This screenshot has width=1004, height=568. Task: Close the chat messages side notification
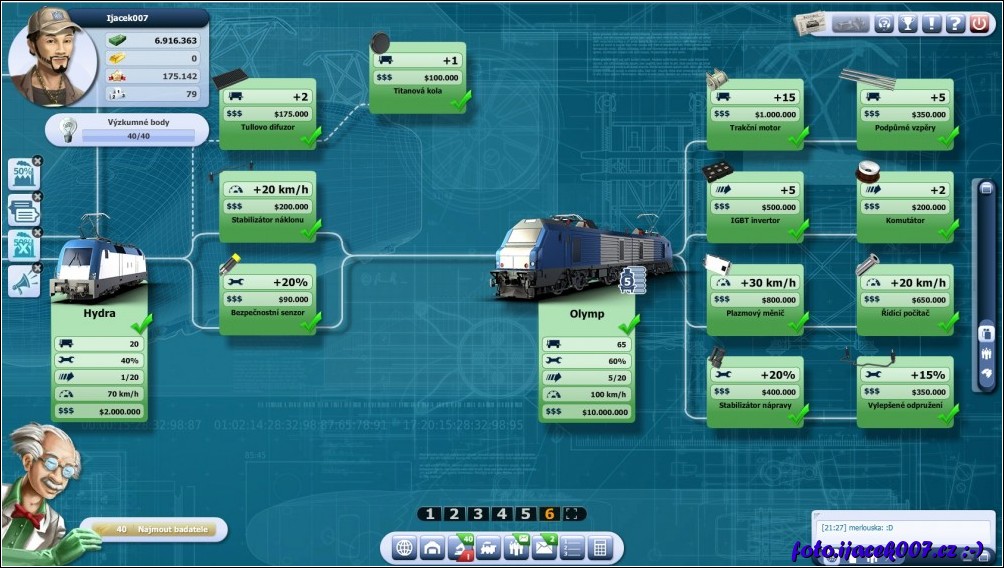pos(38,196)
